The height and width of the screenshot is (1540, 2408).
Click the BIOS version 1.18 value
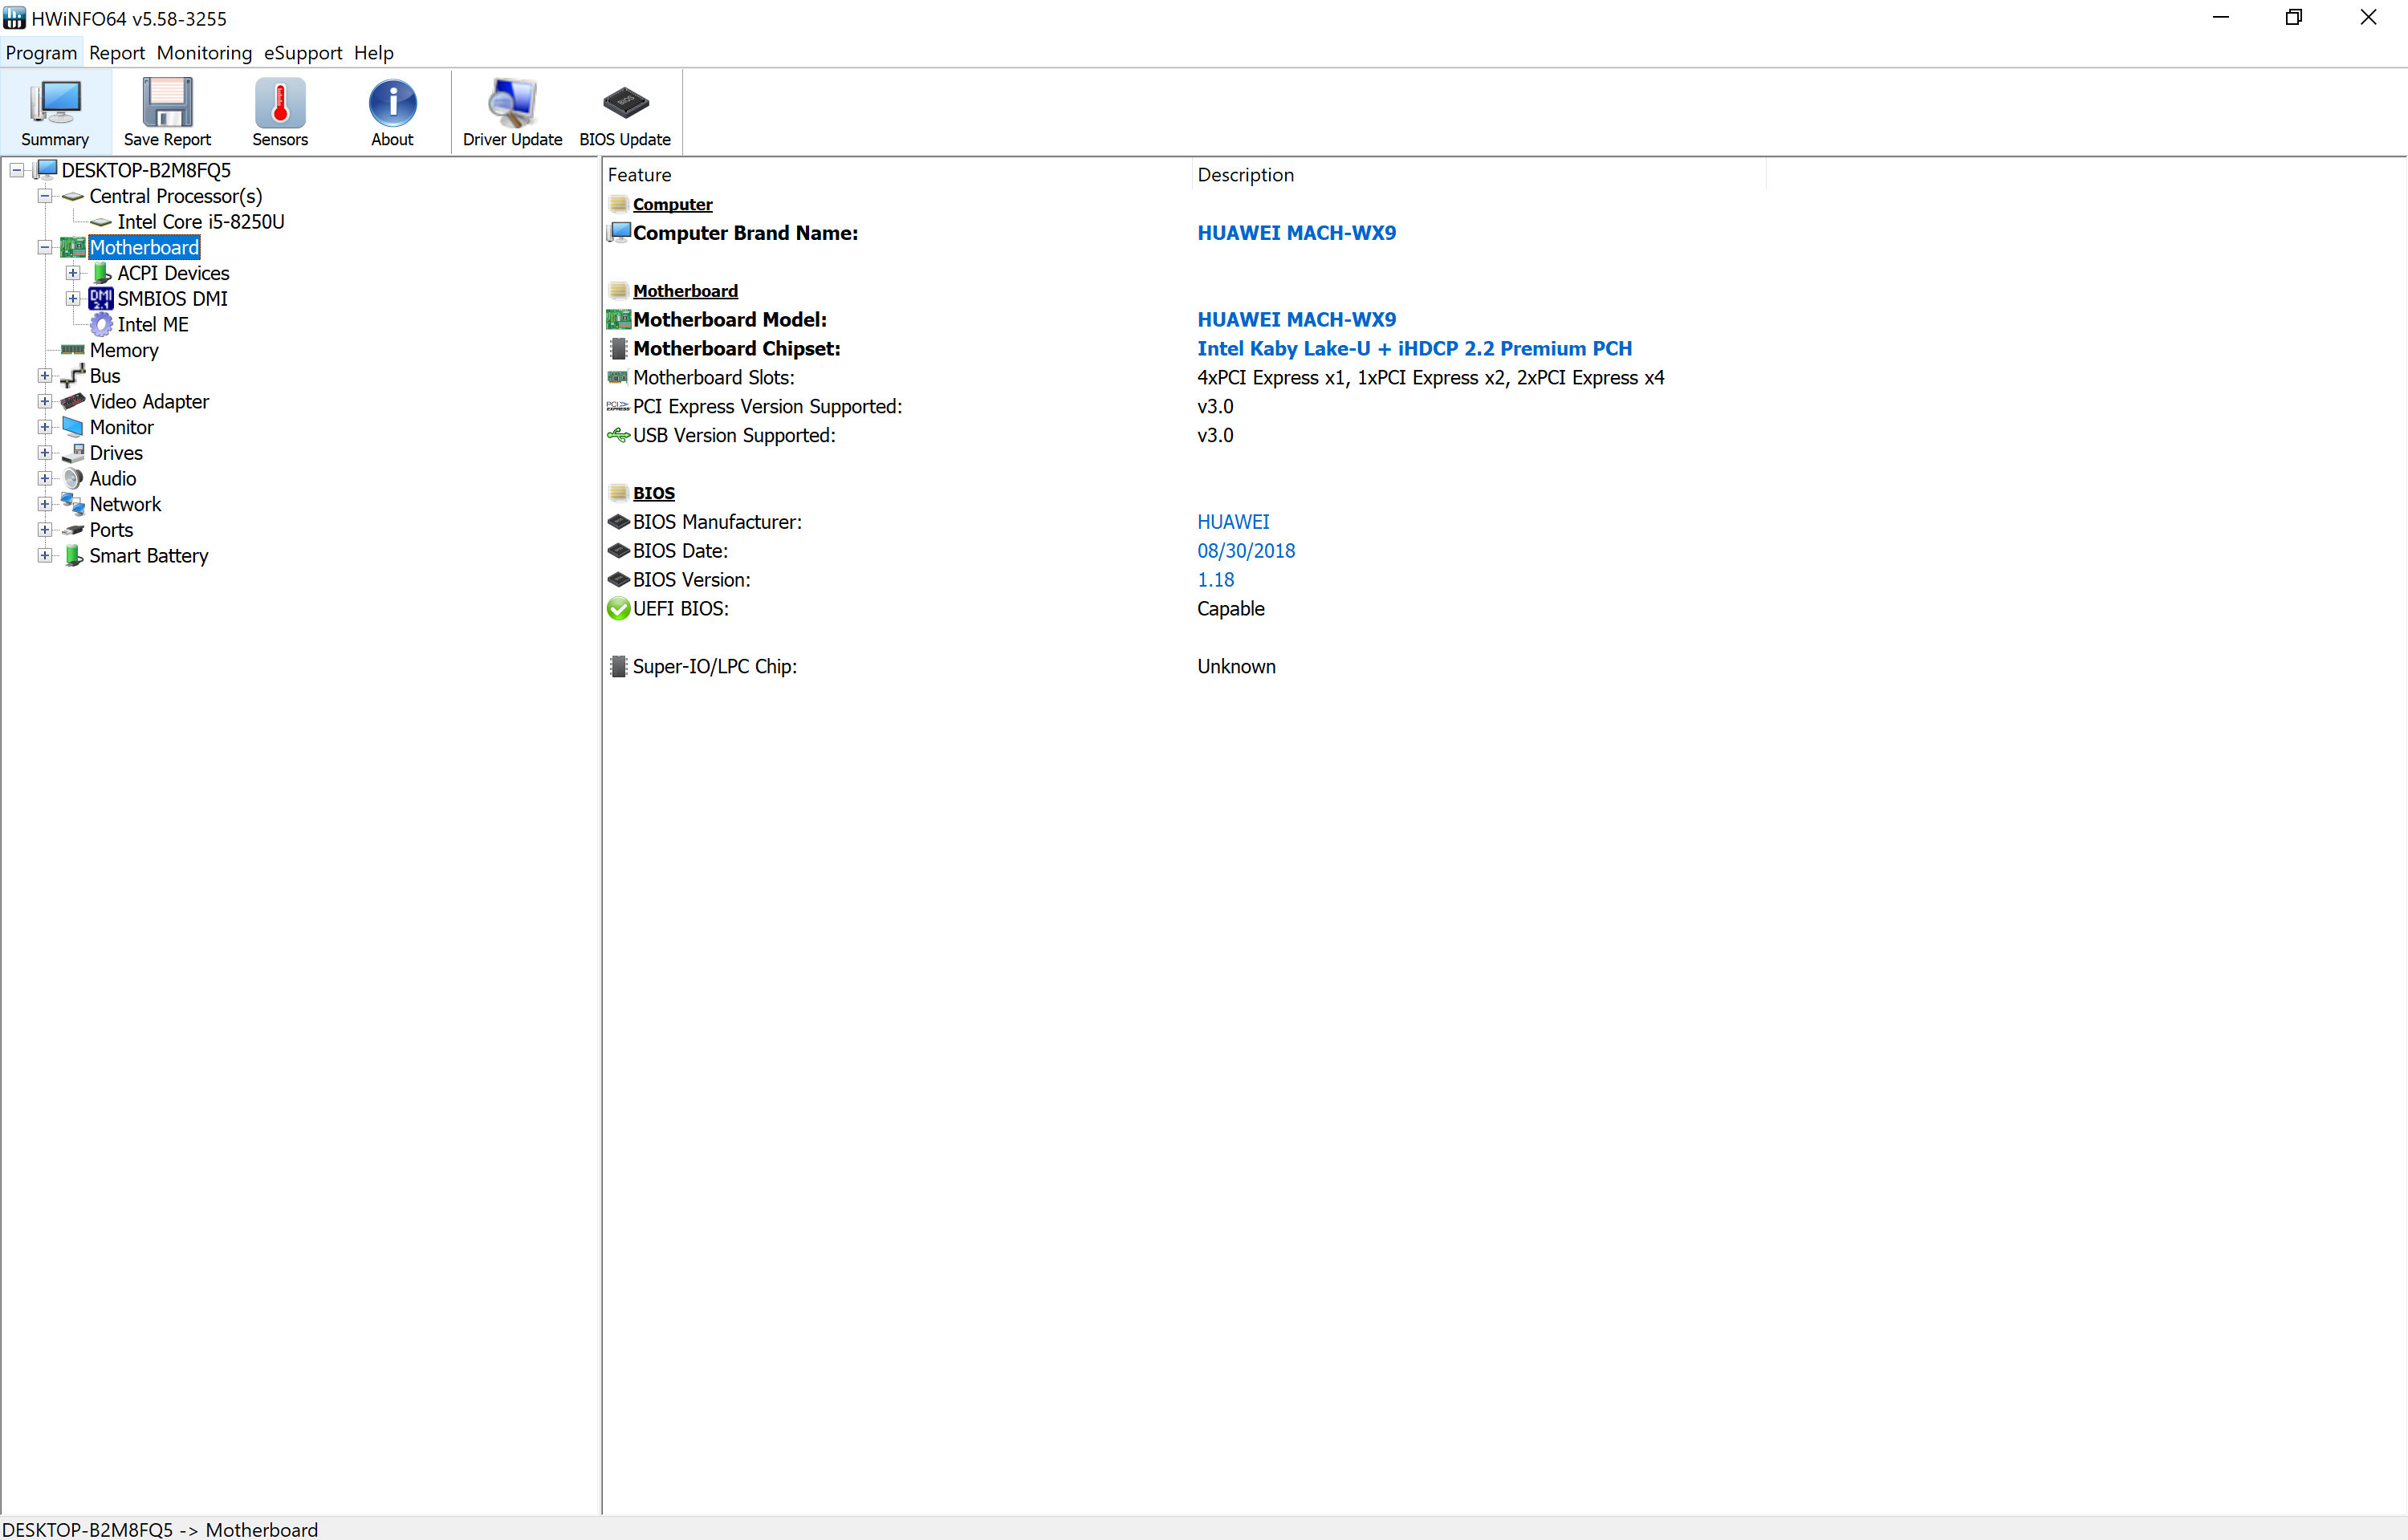[1215, 580]
